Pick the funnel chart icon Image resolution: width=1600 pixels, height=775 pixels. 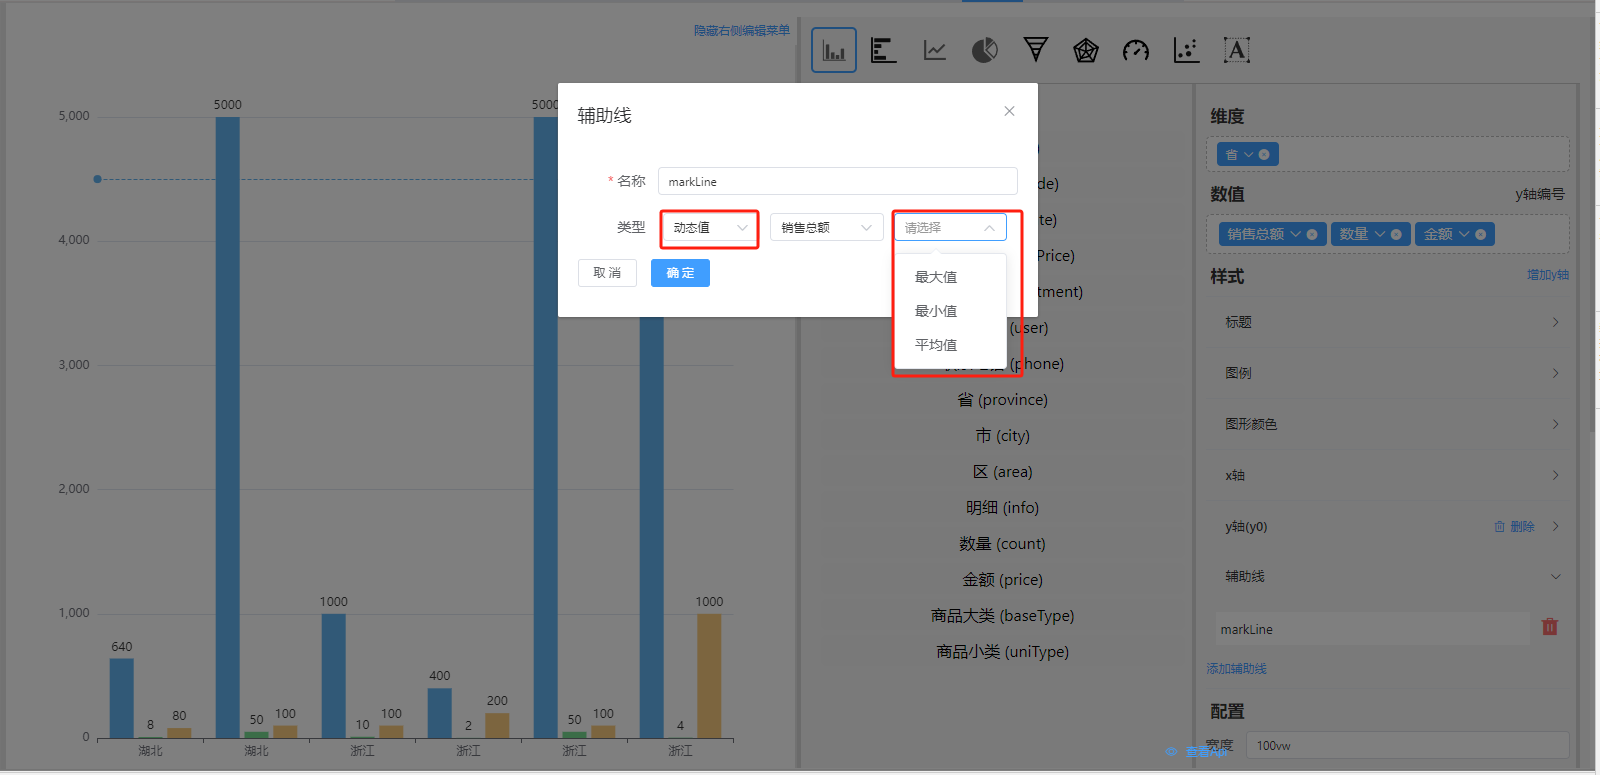[x=1036, y=50]
